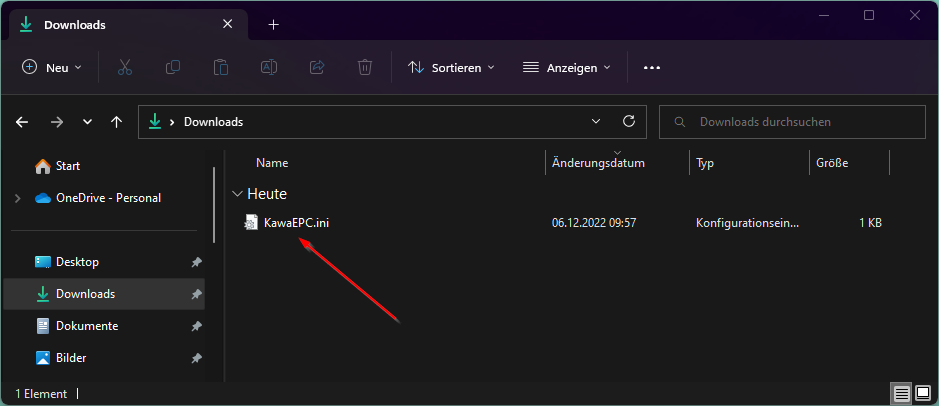Click the 1 KB size cell
The width and height of the screenshot is (939, 406).
[870, 223]
